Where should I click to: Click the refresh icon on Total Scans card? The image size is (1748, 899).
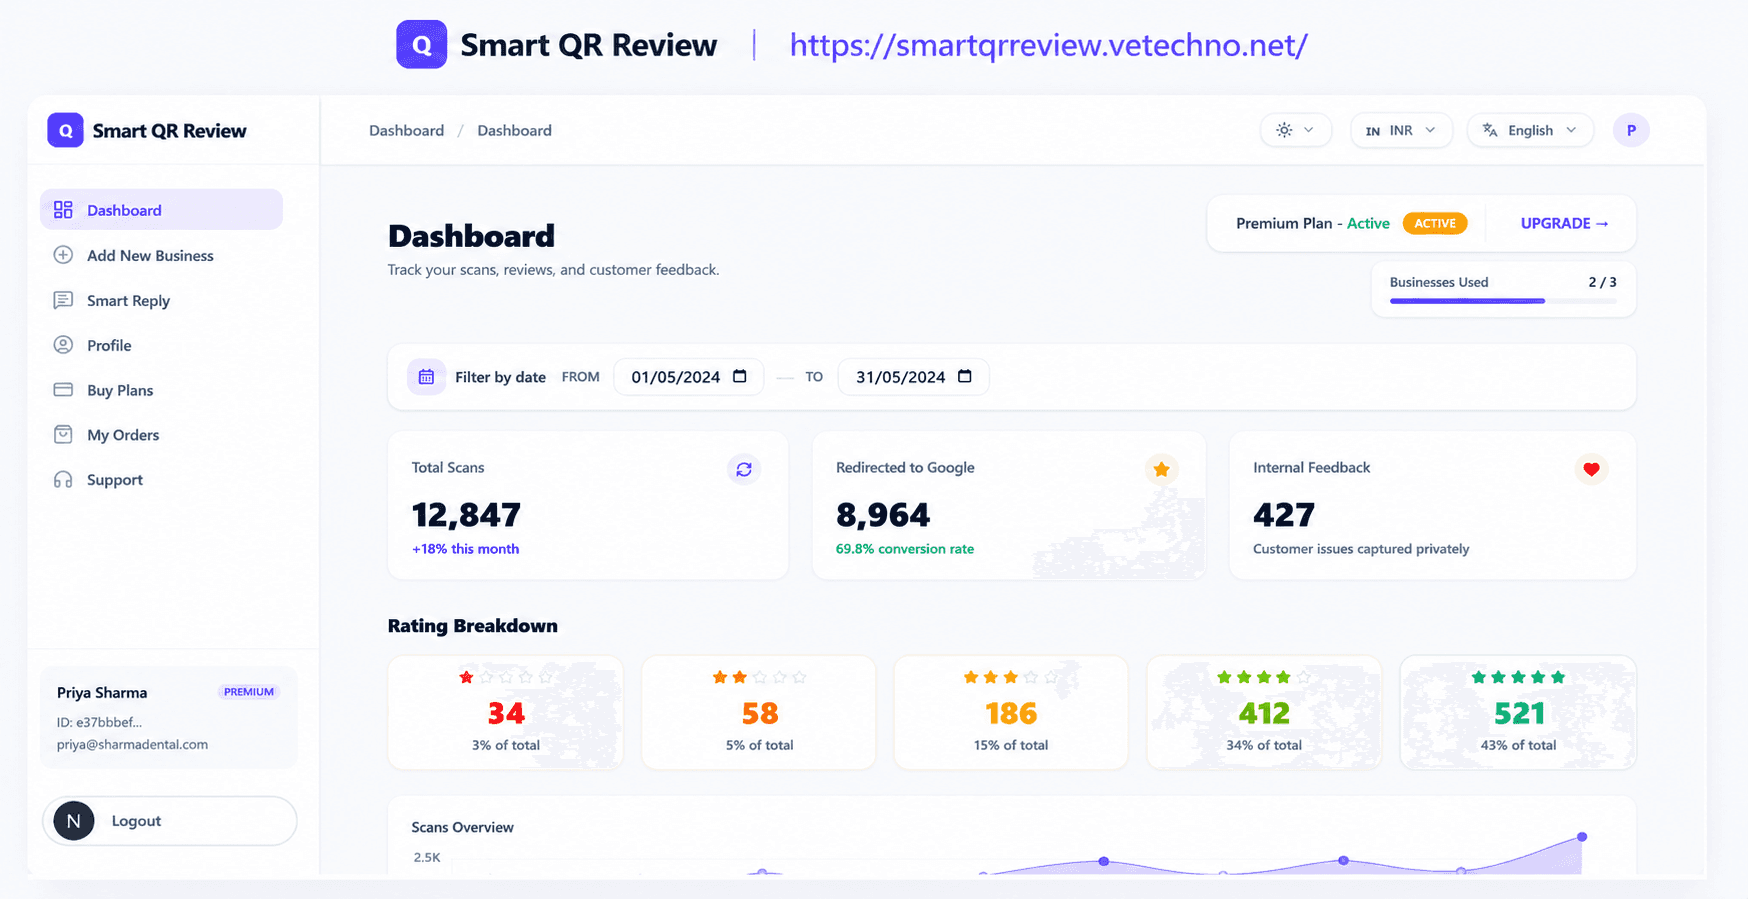coord(744,469)
